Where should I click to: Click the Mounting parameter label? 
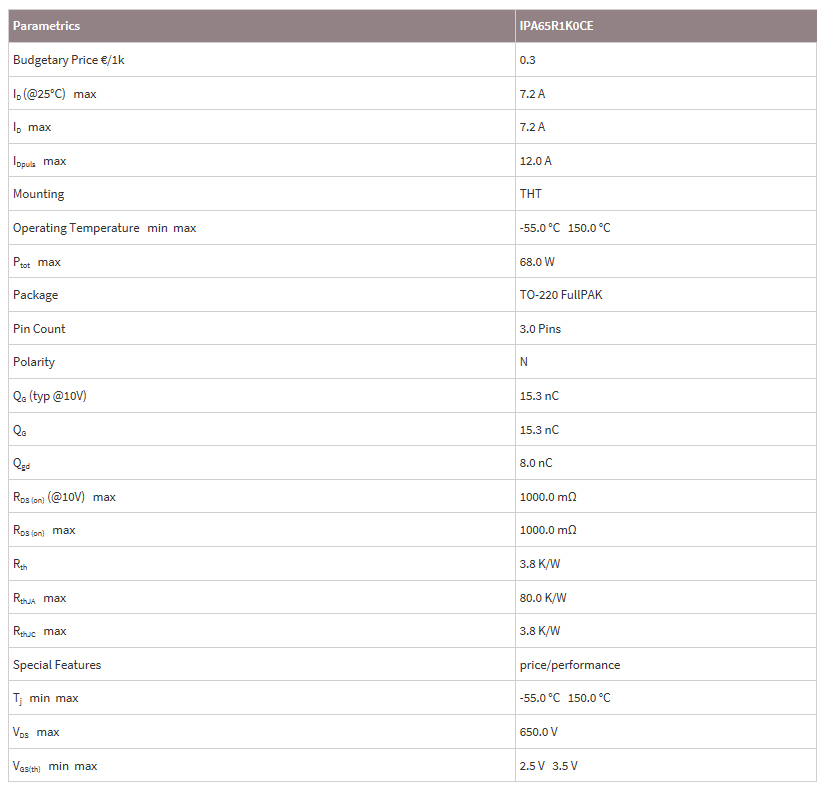tap(38, 194)
